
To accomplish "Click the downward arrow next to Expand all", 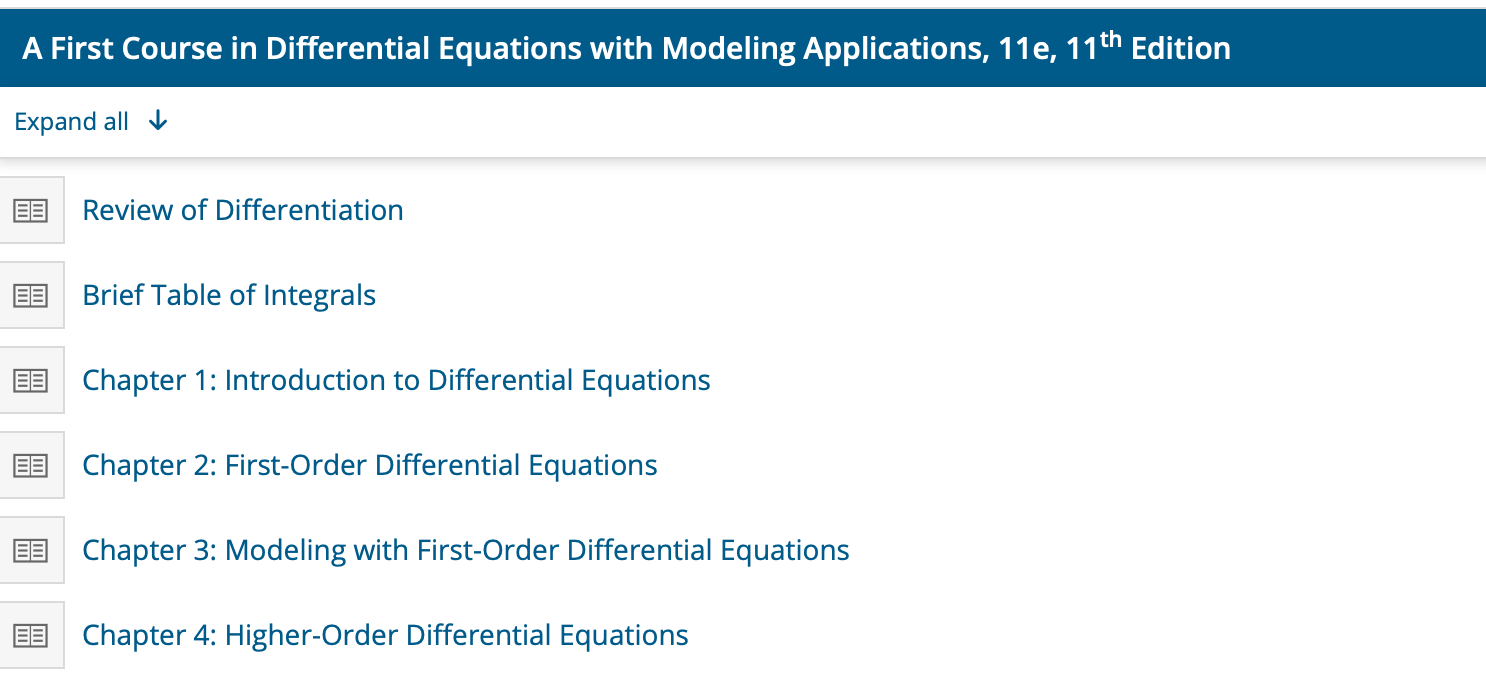I will coord(158,120).
